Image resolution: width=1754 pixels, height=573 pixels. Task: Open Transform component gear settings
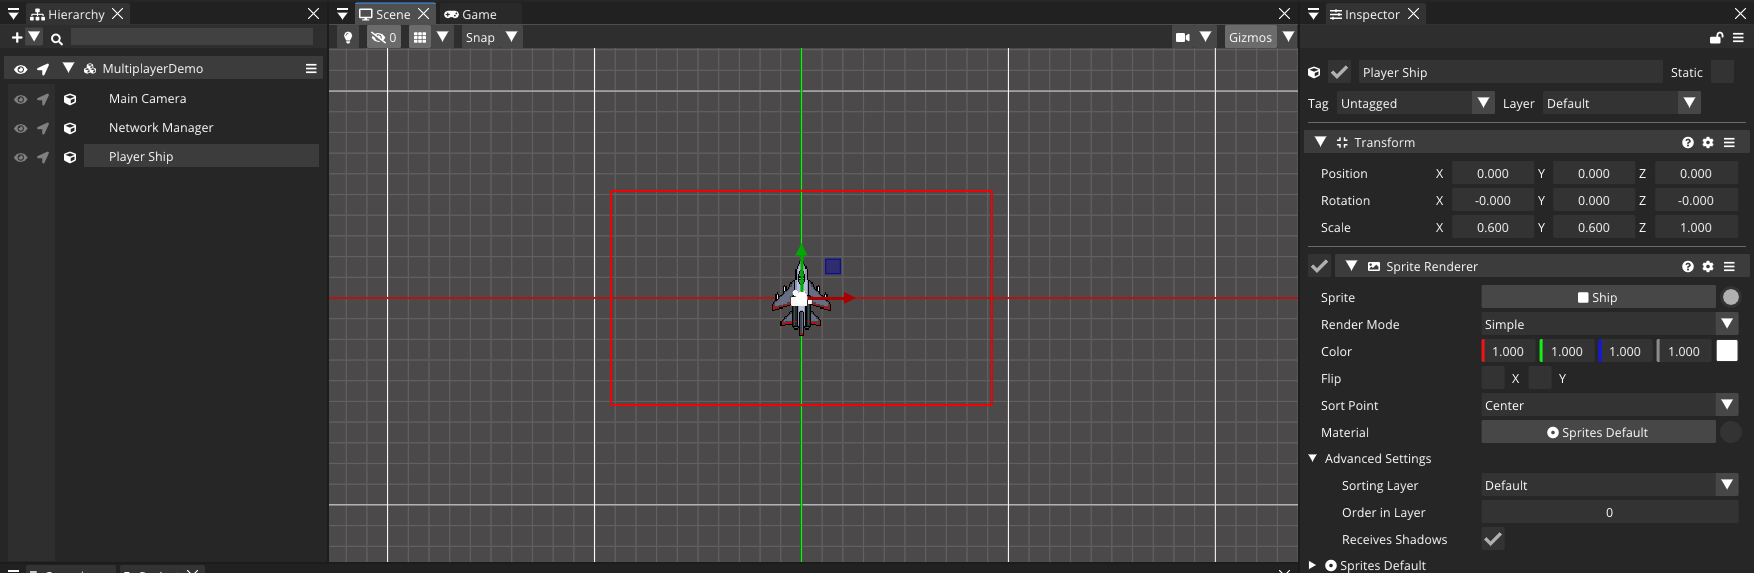click(x=1708, y=142)
